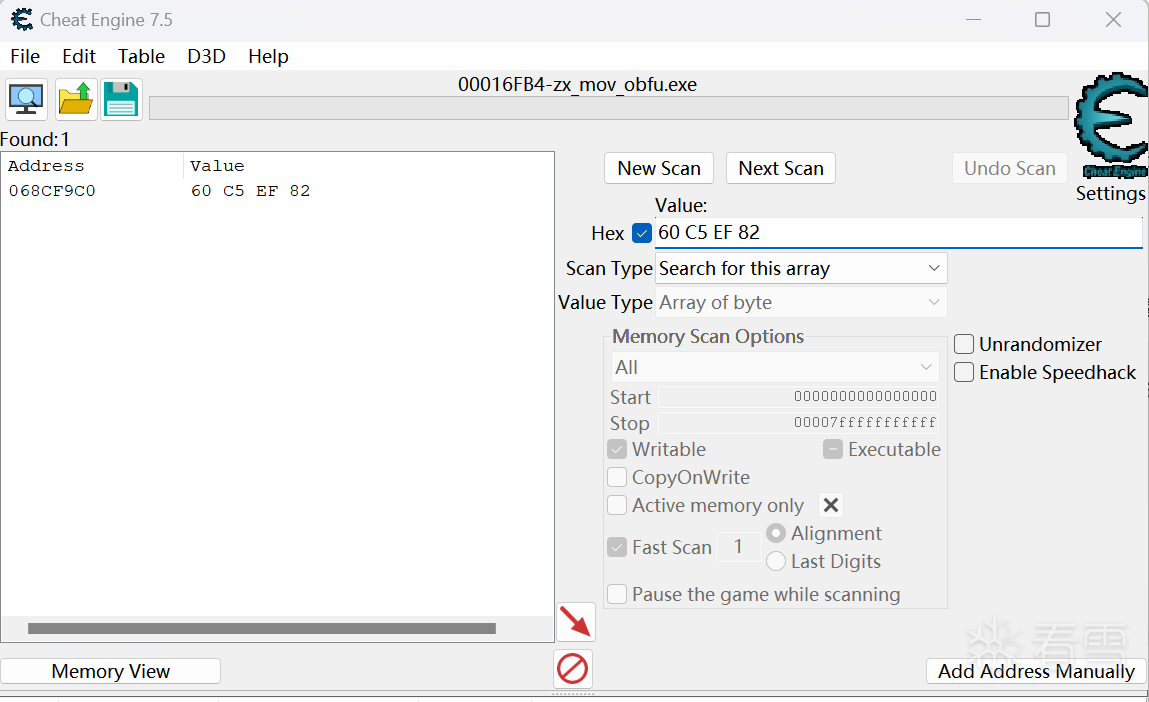
Task: Open the Table menu
Action: coord(141,56)
